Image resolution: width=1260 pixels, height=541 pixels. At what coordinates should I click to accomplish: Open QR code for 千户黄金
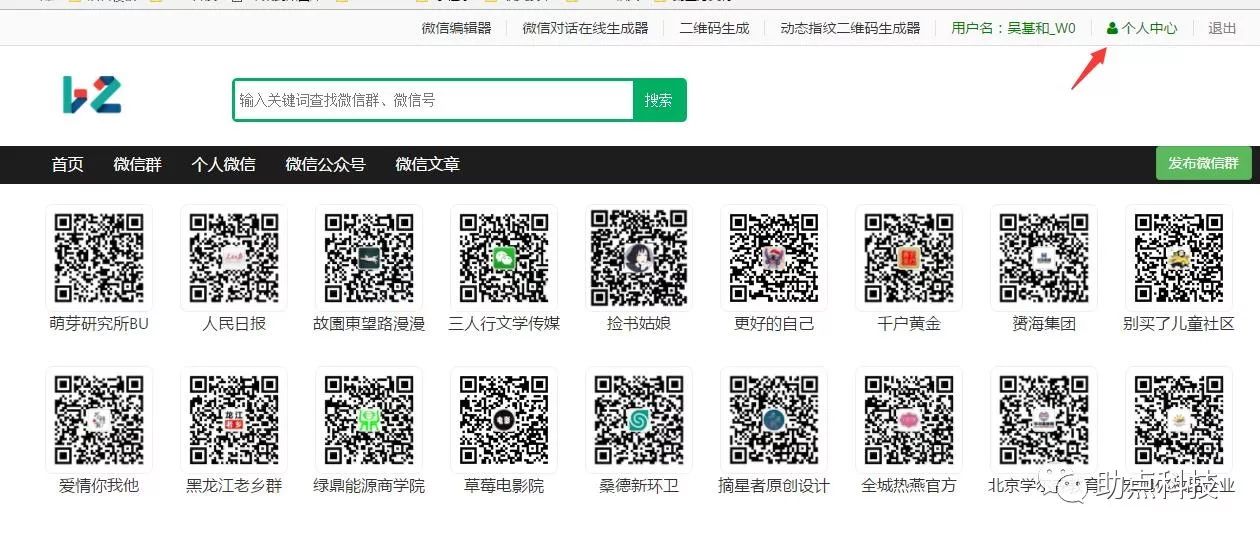909,258
